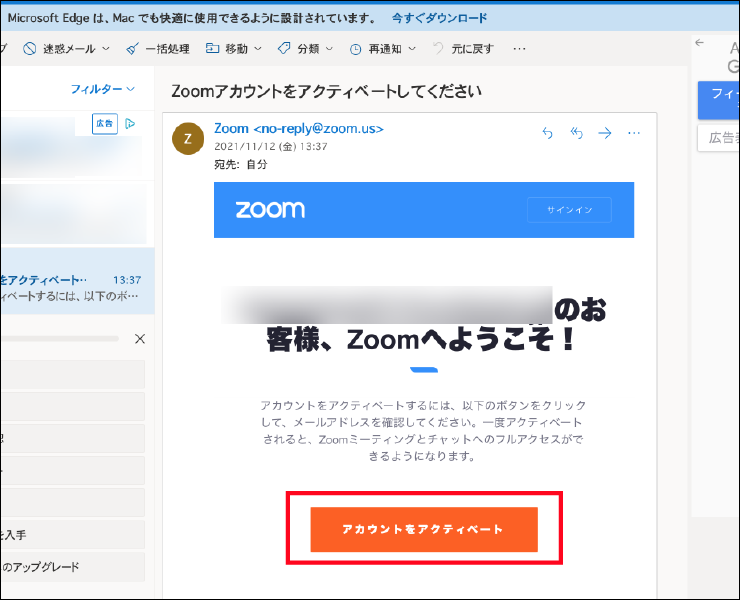
Task: Click the zoom logo in the banner
Action: pyautogui.click(x=270, y=210)
